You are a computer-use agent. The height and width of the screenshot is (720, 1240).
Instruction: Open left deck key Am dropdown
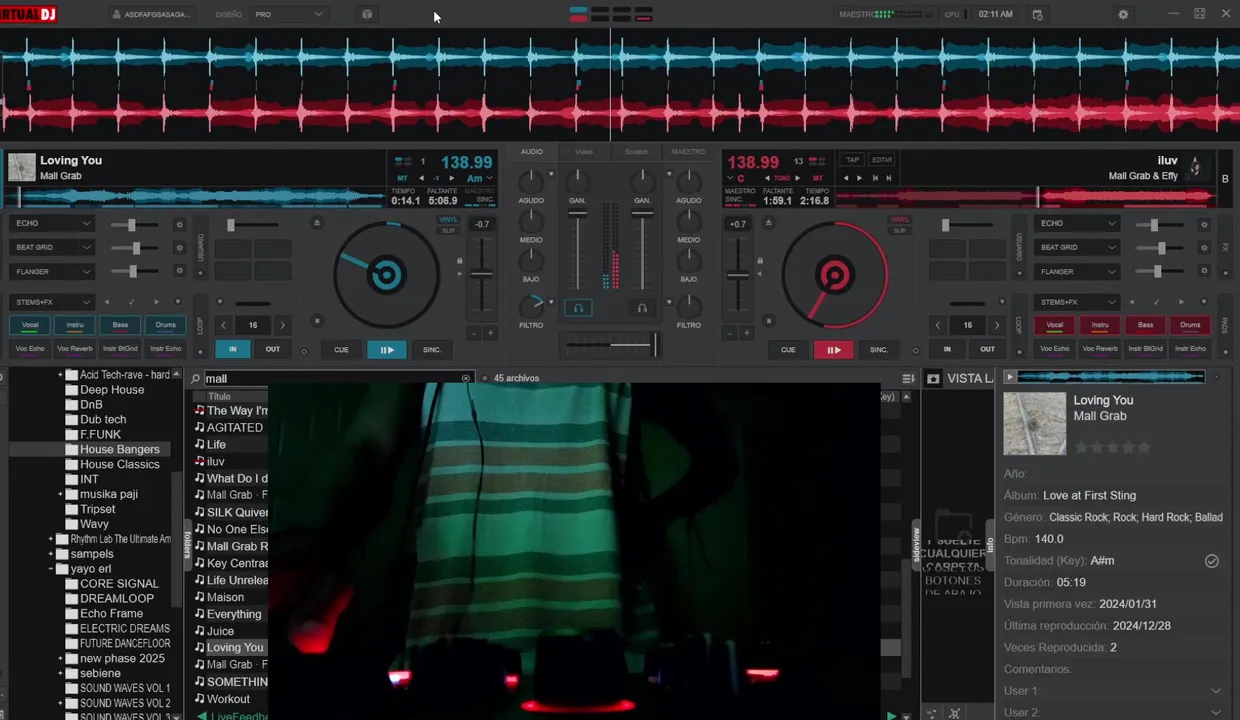pos(478,178)
